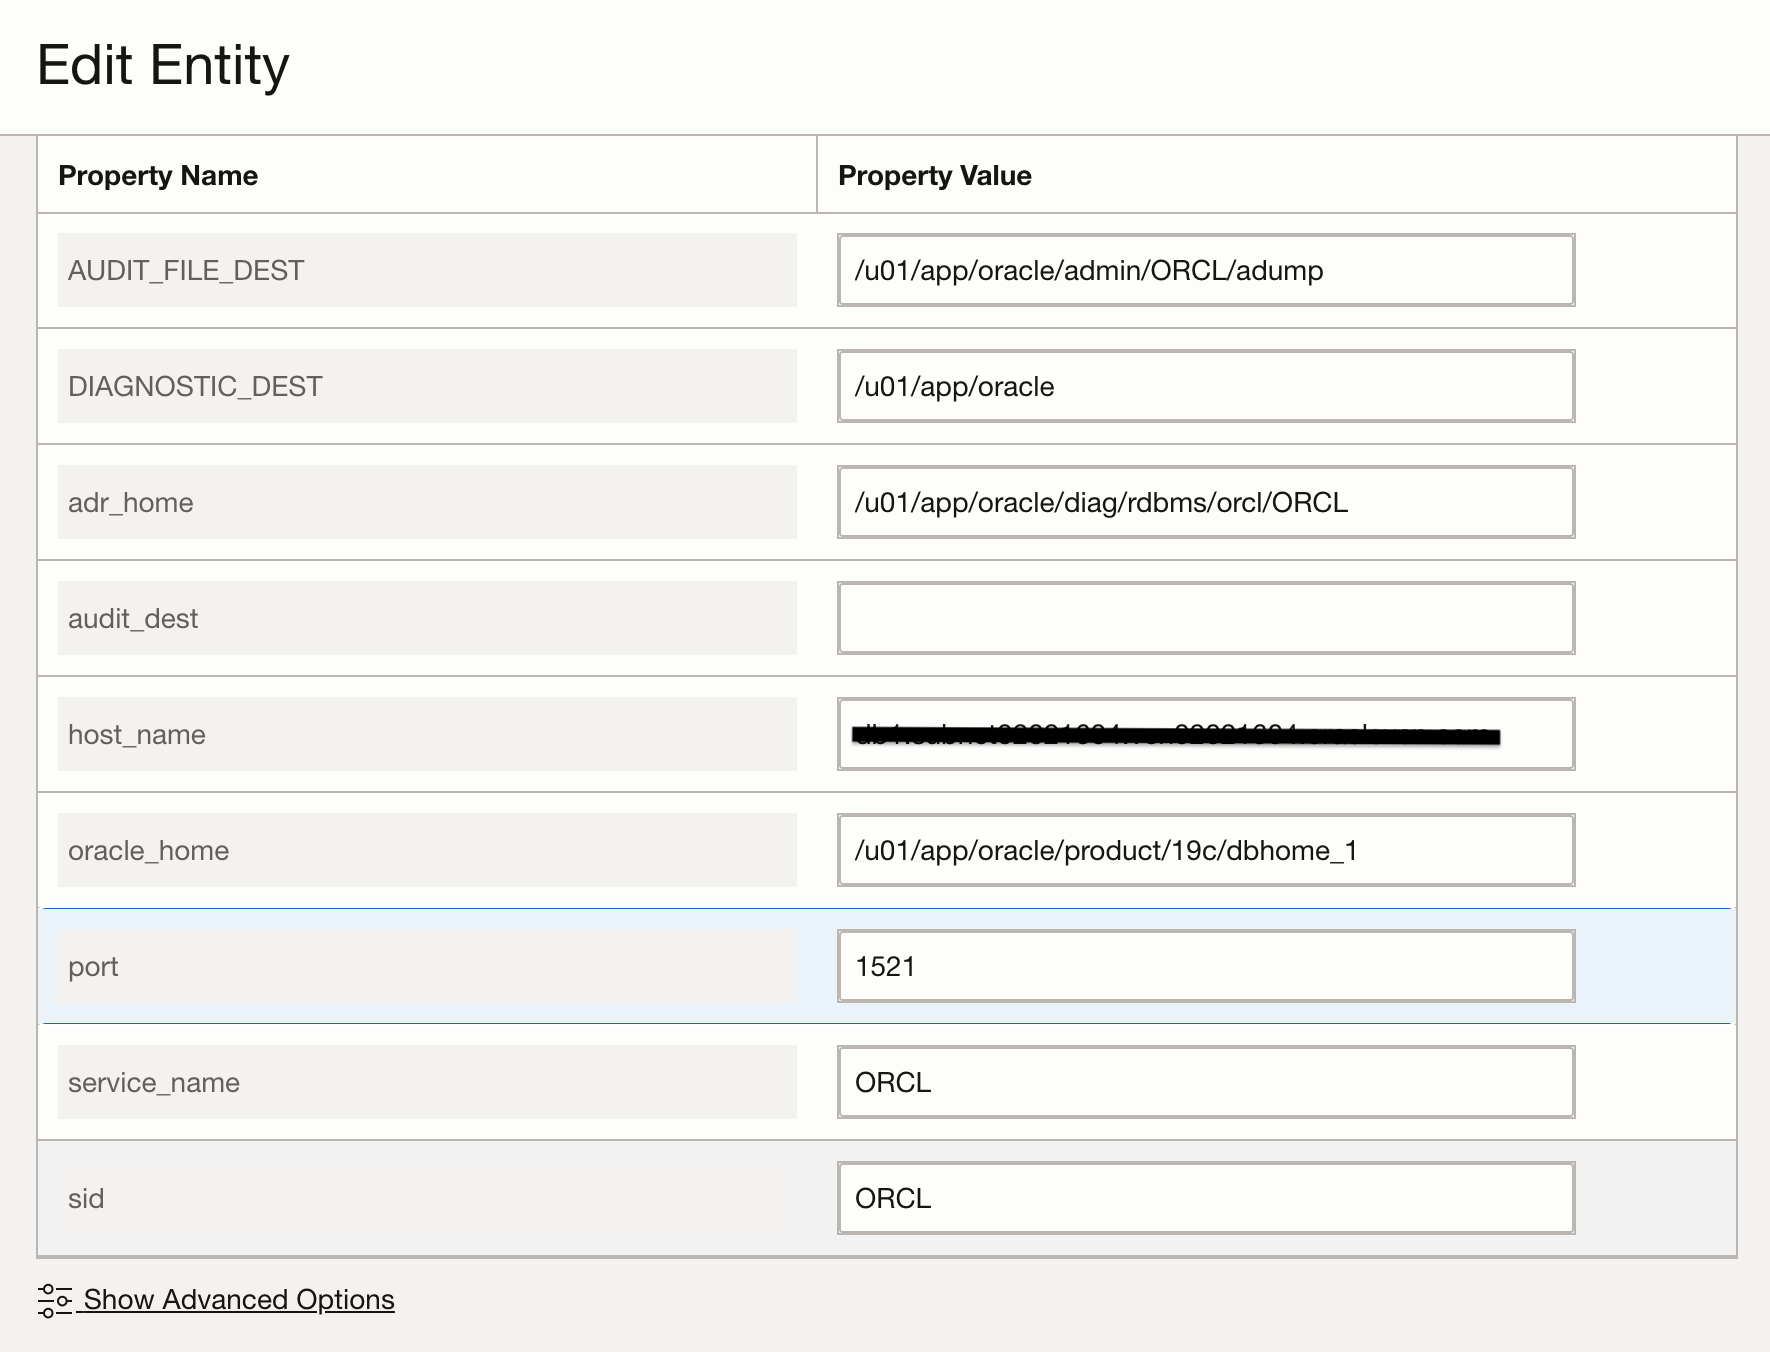Viewport: 1770px width, 1352px height.
Task: Click the Edit Entity page heading
Action: [x=163, y=66]
